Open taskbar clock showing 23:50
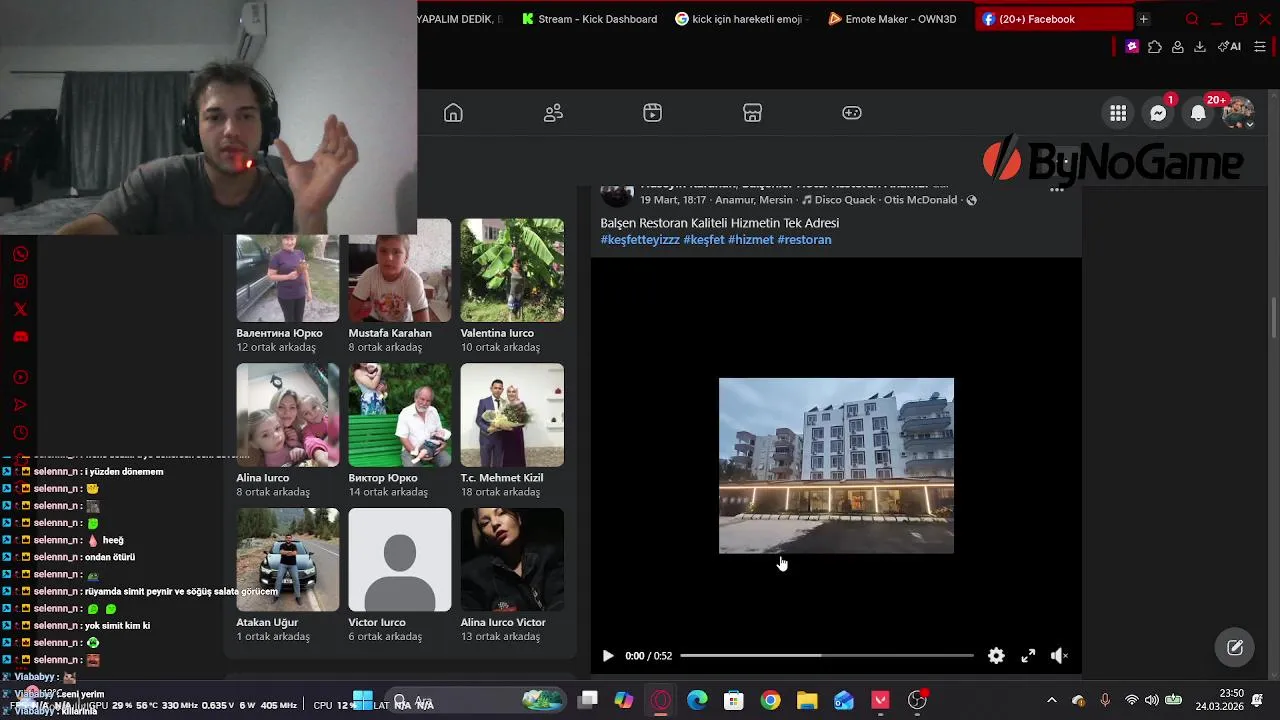Image resolution: width=1280 pixels, height=720 pixels. pos(1218,700)
